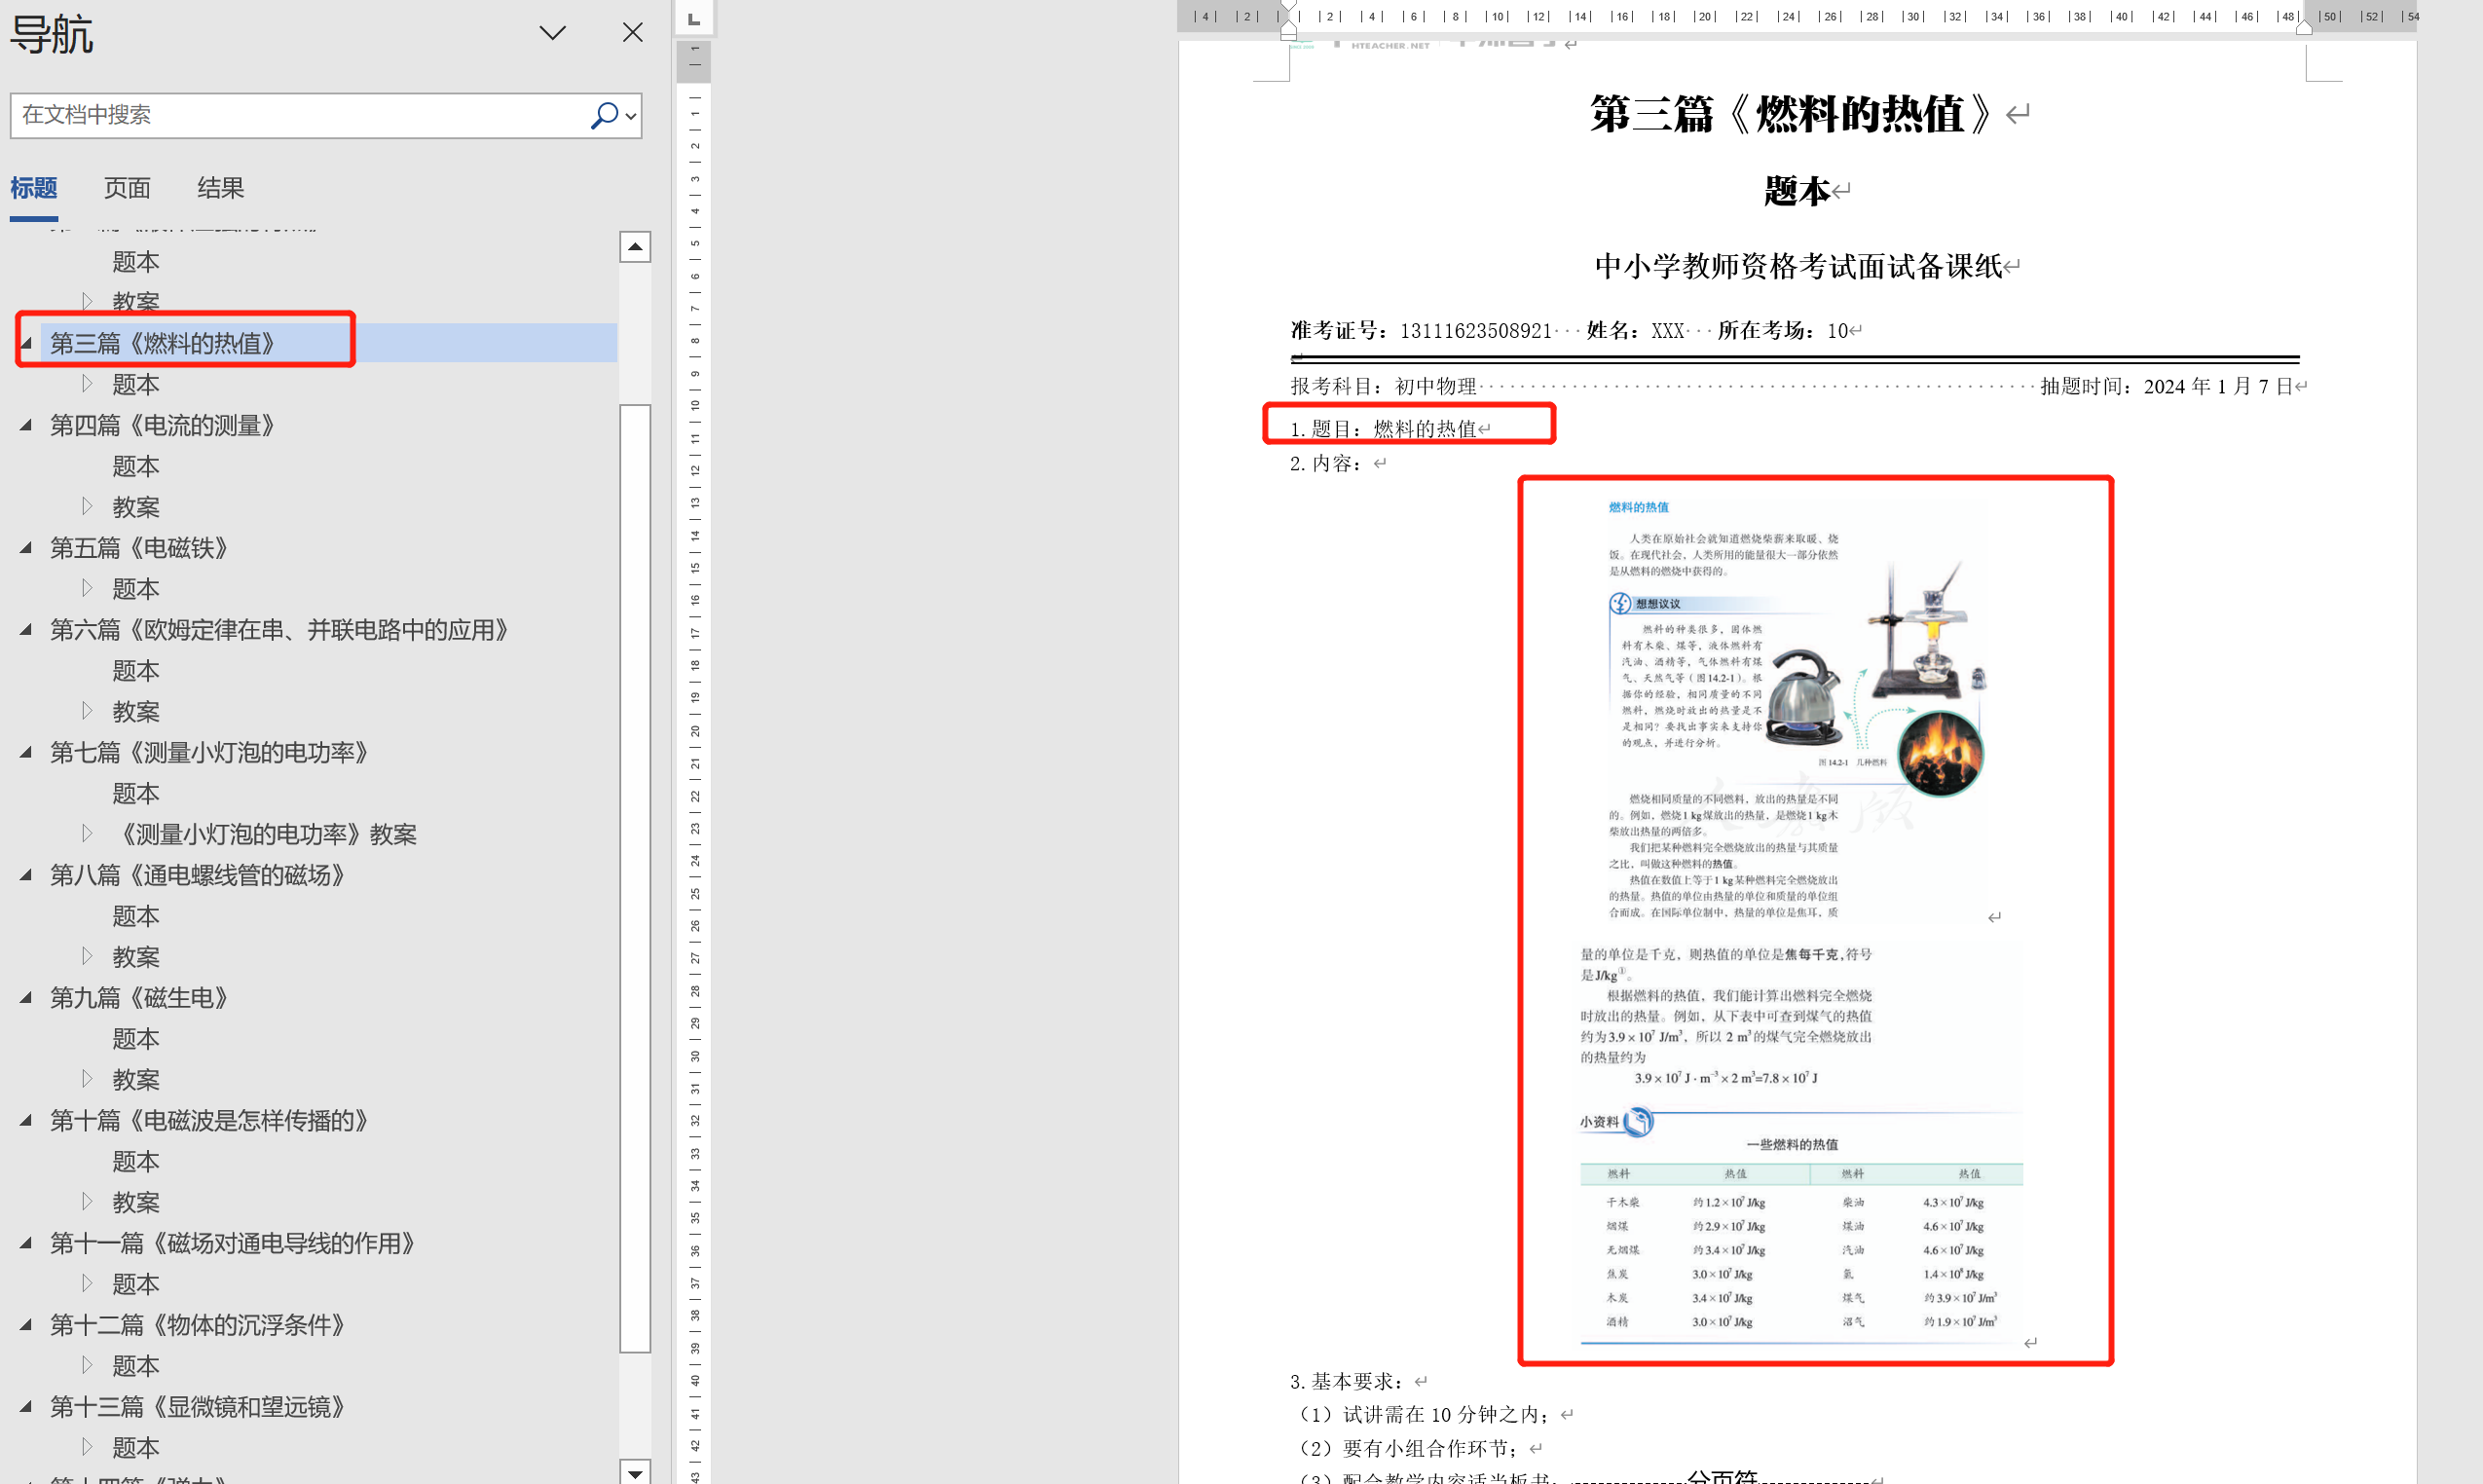Select the textbook image in document
The image size is (2483, 1484).
pyautogui.click(x=1814, y=920)
